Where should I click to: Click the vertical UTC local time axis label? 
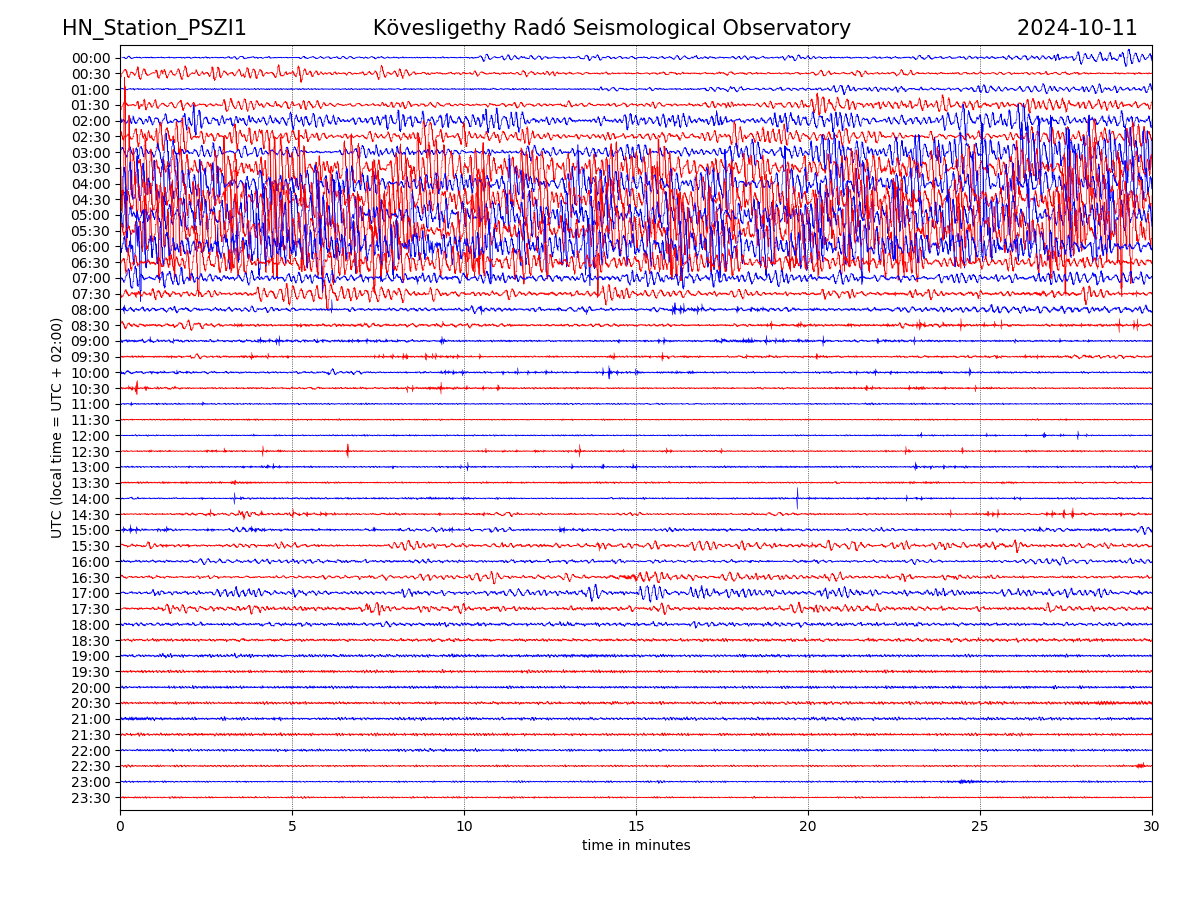[57, 428]
